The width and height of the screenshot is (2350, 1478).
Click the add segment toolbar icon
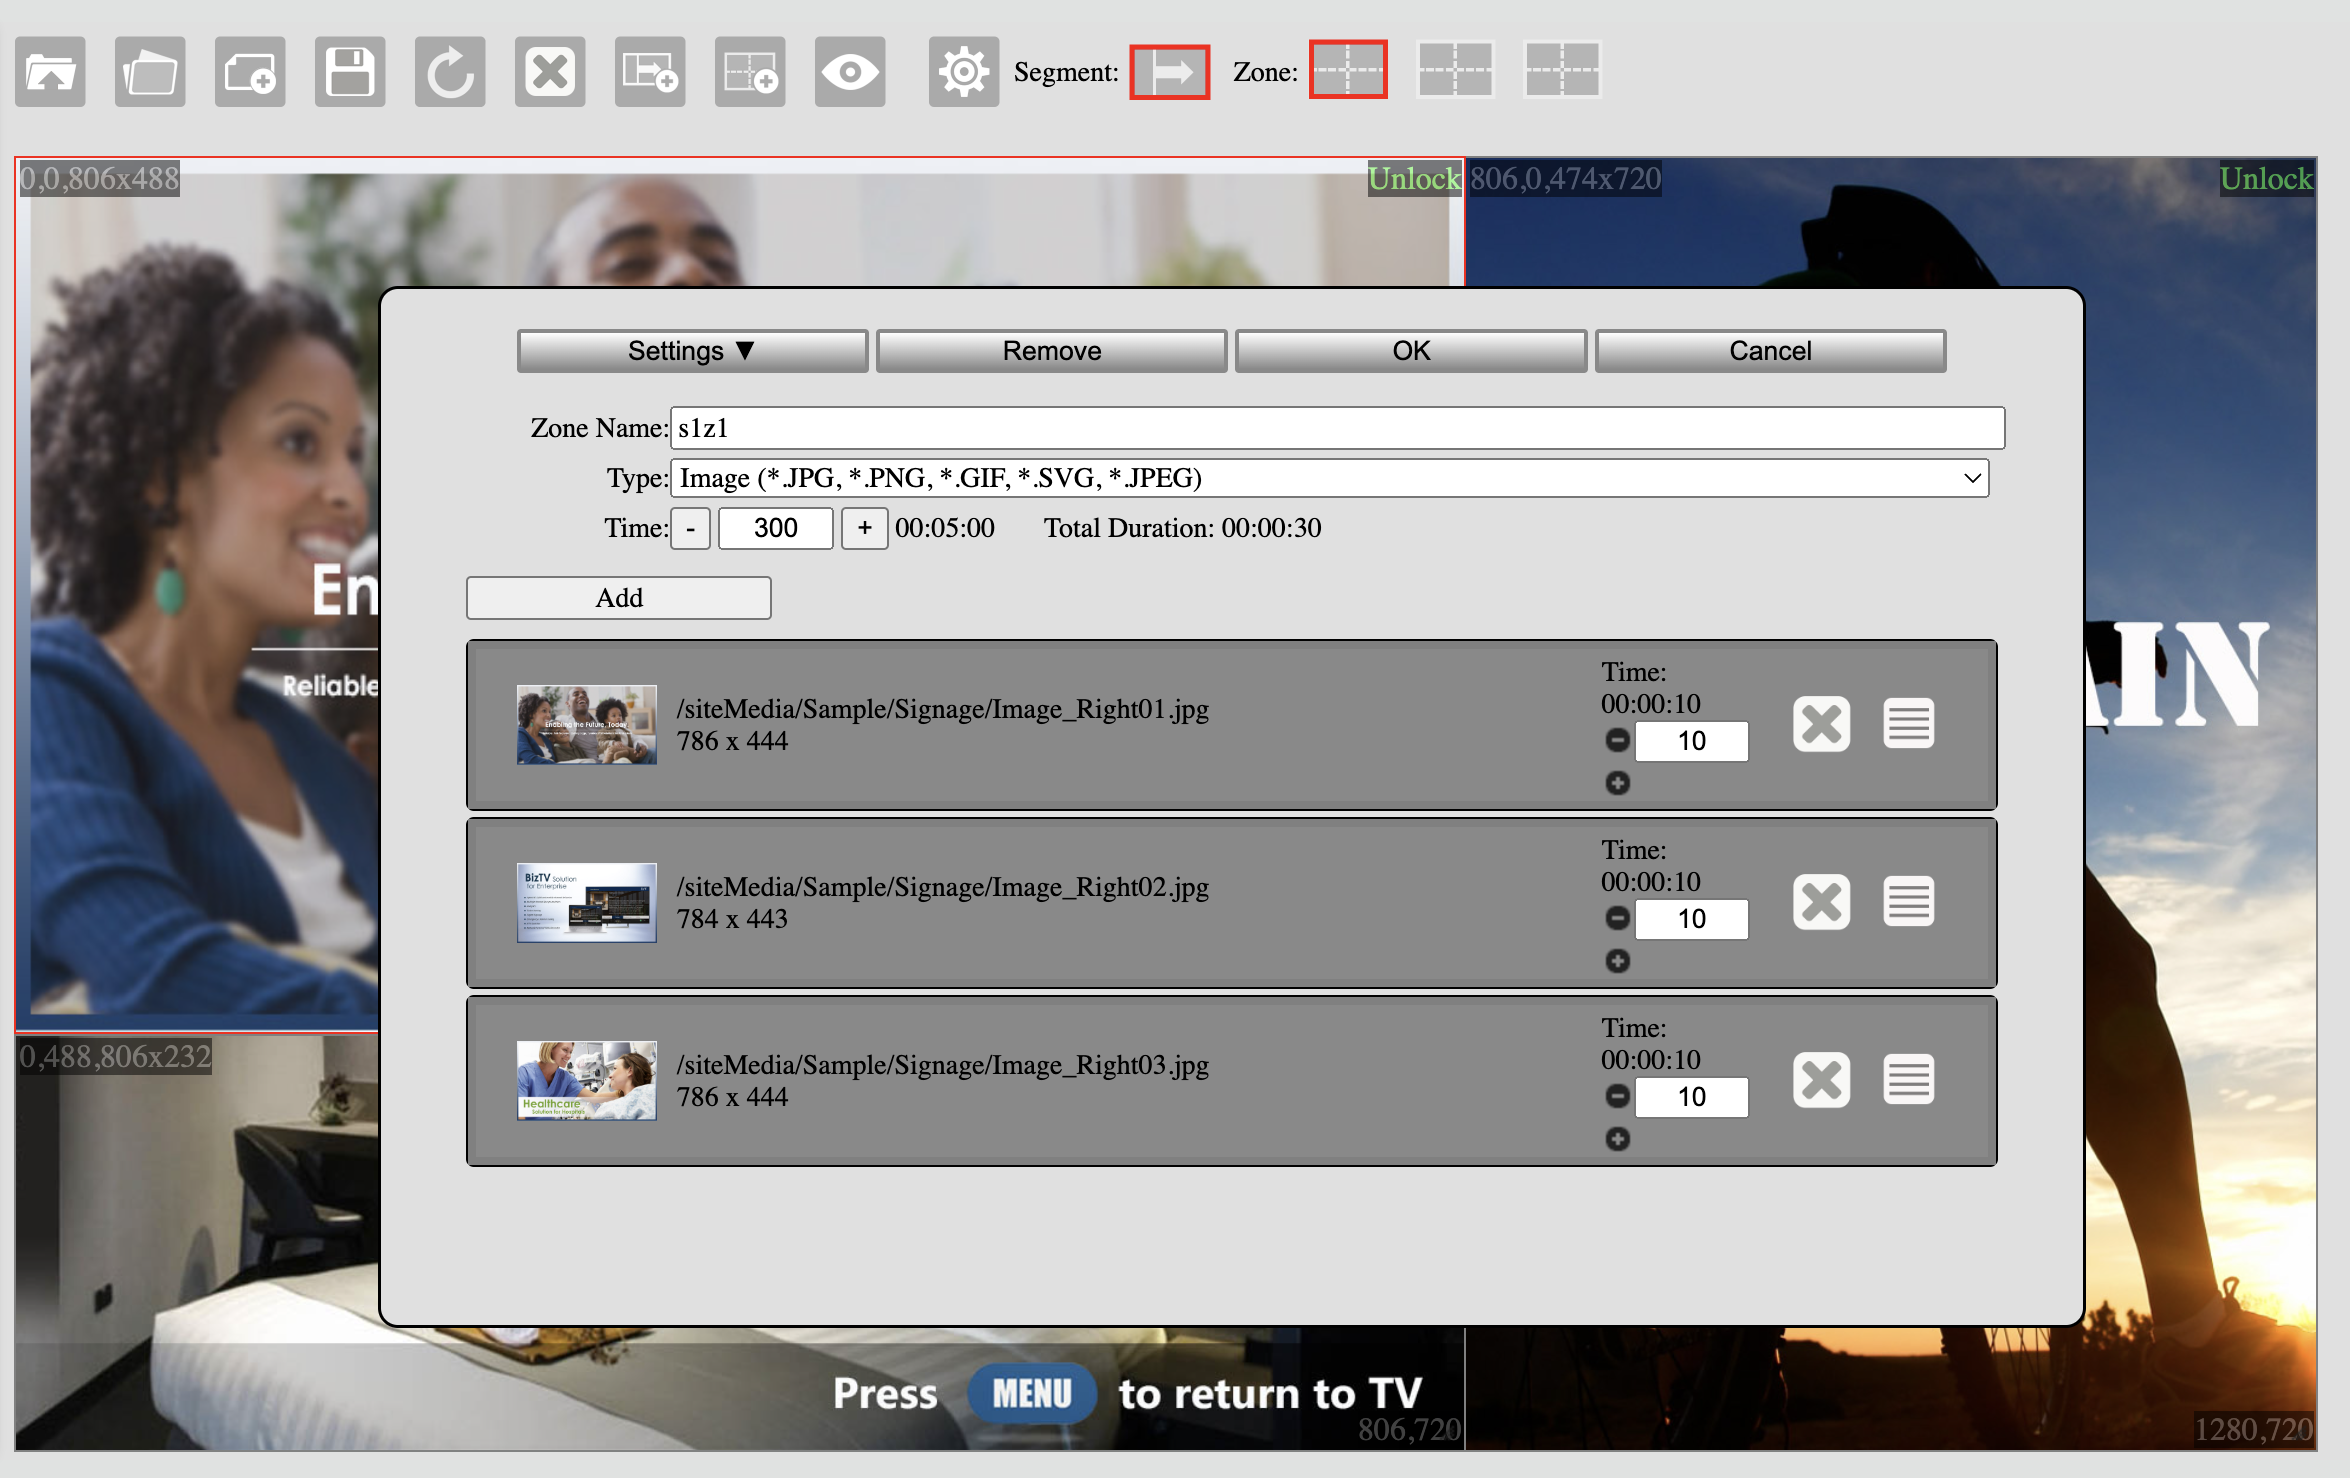pos(650,72)
